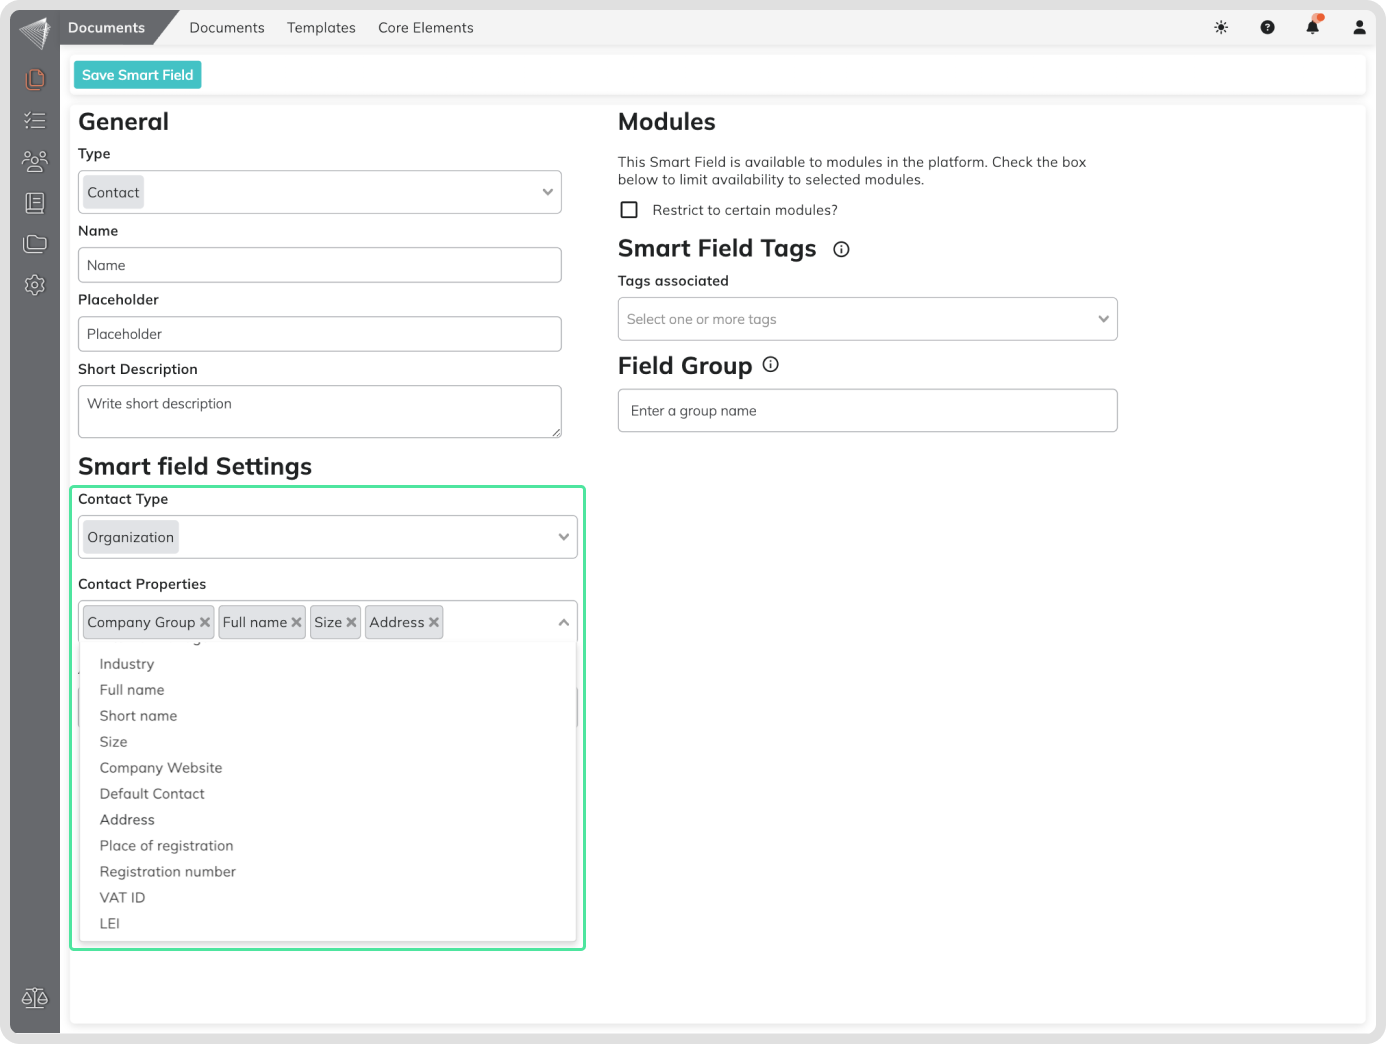Screen dimensions: 1386x1044
Task: Click the balance scale icon at the sidebar bottom
Action: (x=35, y=998)
